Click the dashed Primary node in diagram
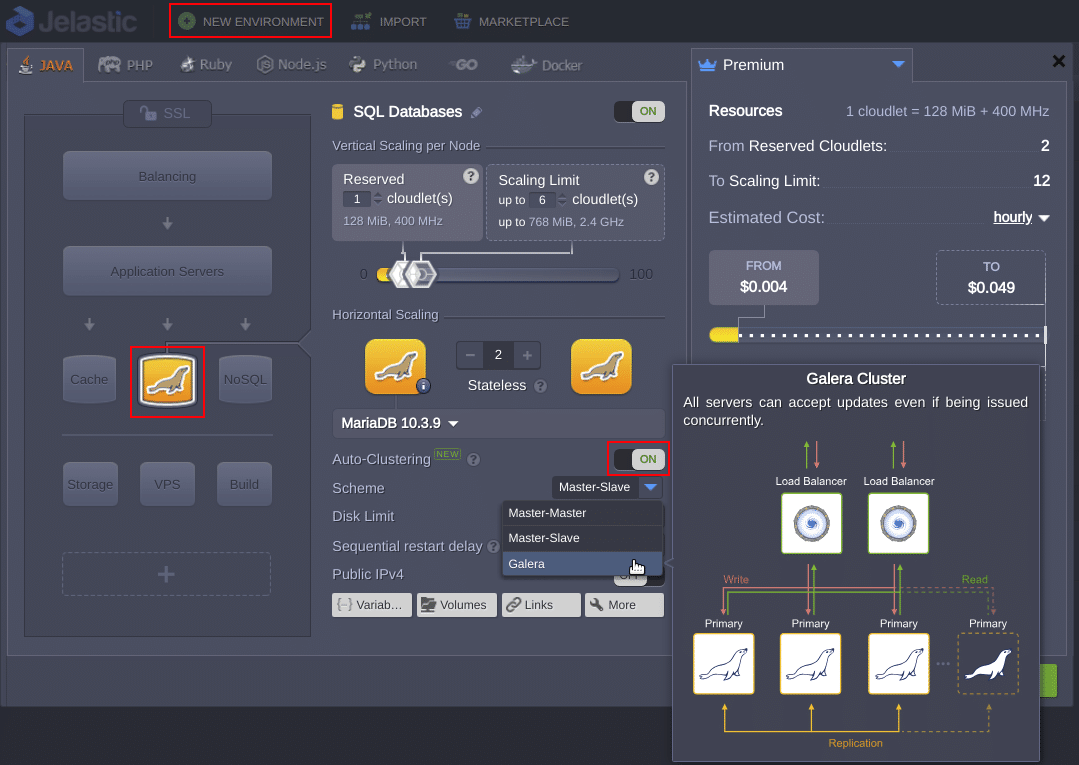 988,664
